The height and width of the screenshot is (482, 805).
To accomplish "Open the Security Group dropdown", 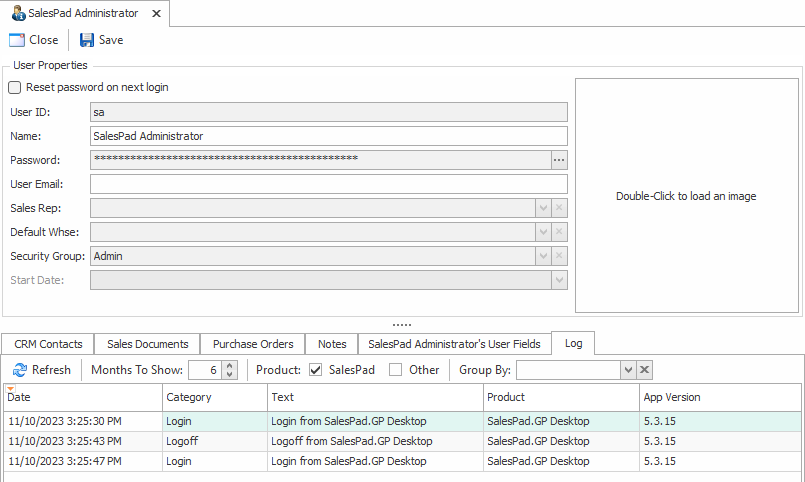I will [x=543, y=256].
